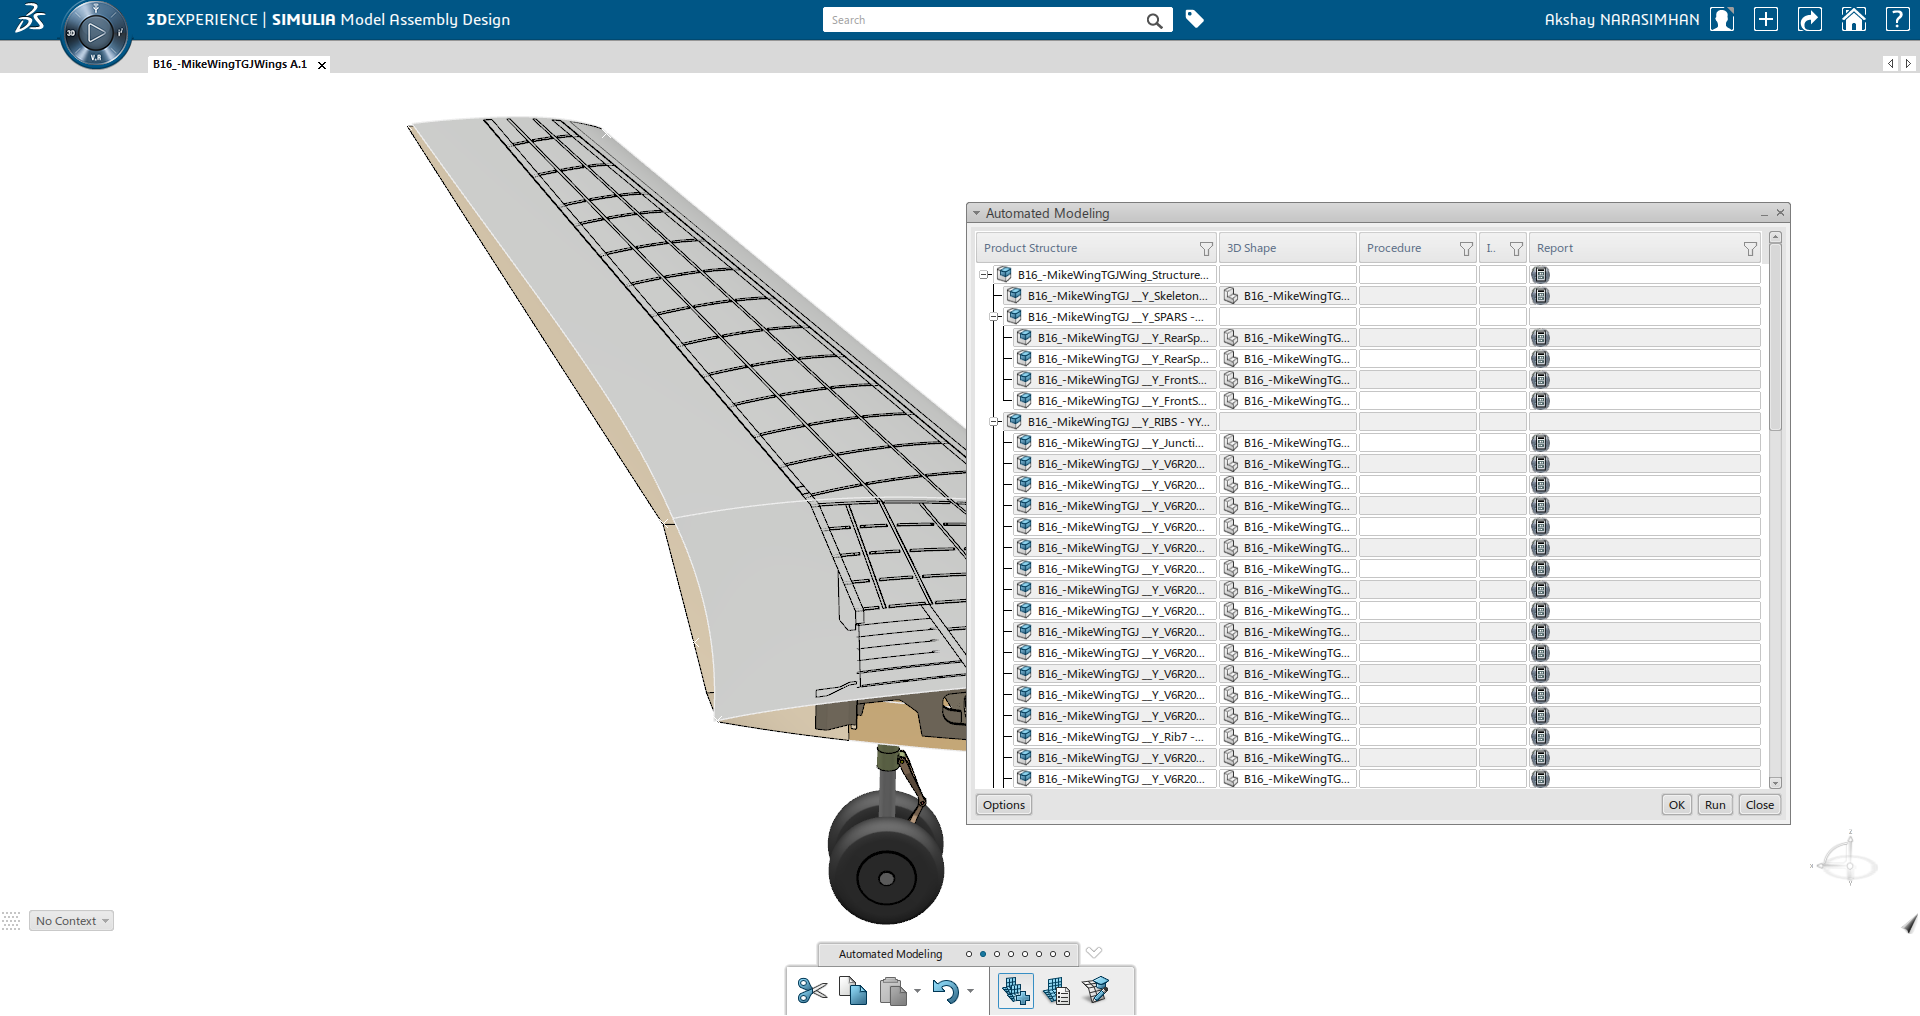Select the second toolbar page dot
This screenshot has height=1016, width=1920.
click(983, 954)
